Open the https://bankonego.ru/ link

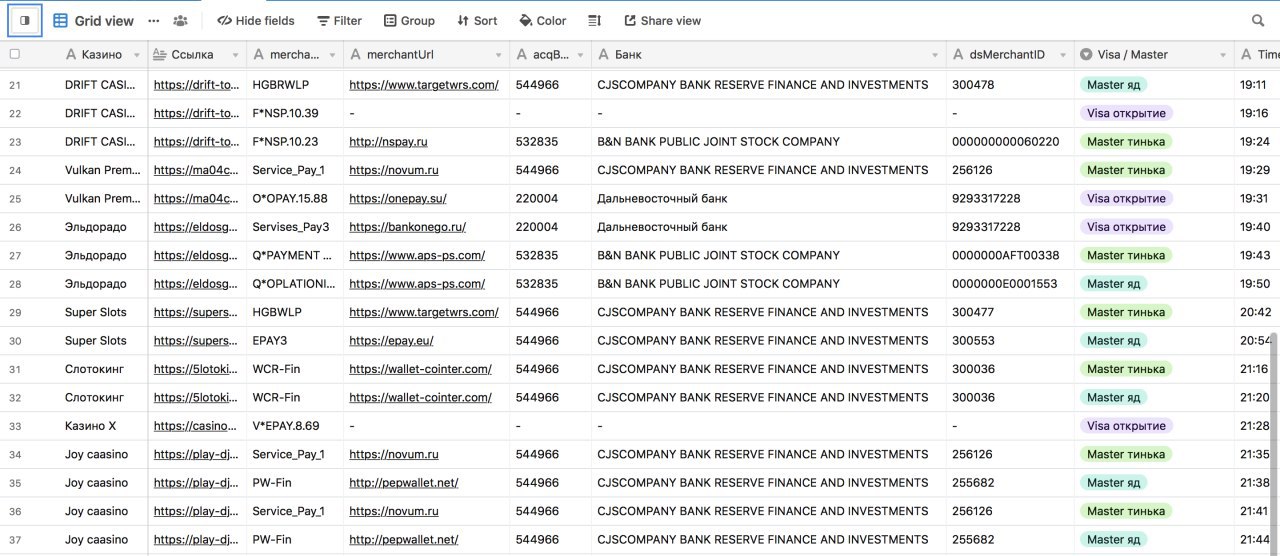(x=407, y=227)
